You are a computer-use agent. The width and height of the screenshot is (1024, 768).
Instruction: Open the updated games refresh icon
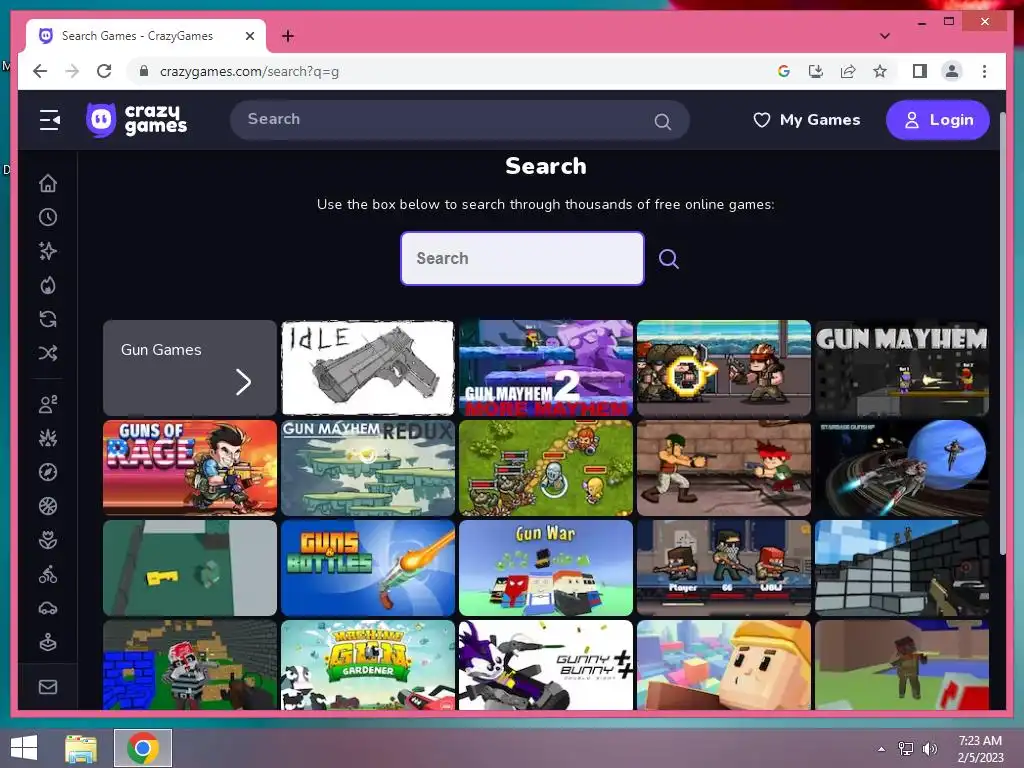(x=48, y=319)
